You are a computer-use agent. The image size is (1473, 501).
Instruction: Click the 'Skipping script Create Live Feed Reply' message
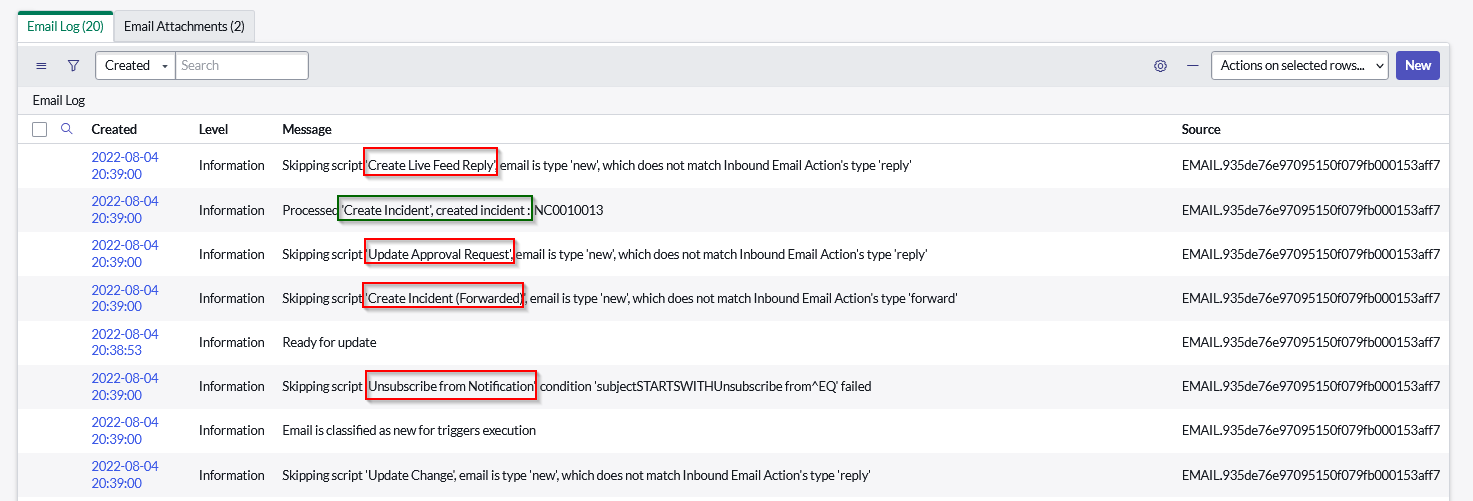coord(597,165)
